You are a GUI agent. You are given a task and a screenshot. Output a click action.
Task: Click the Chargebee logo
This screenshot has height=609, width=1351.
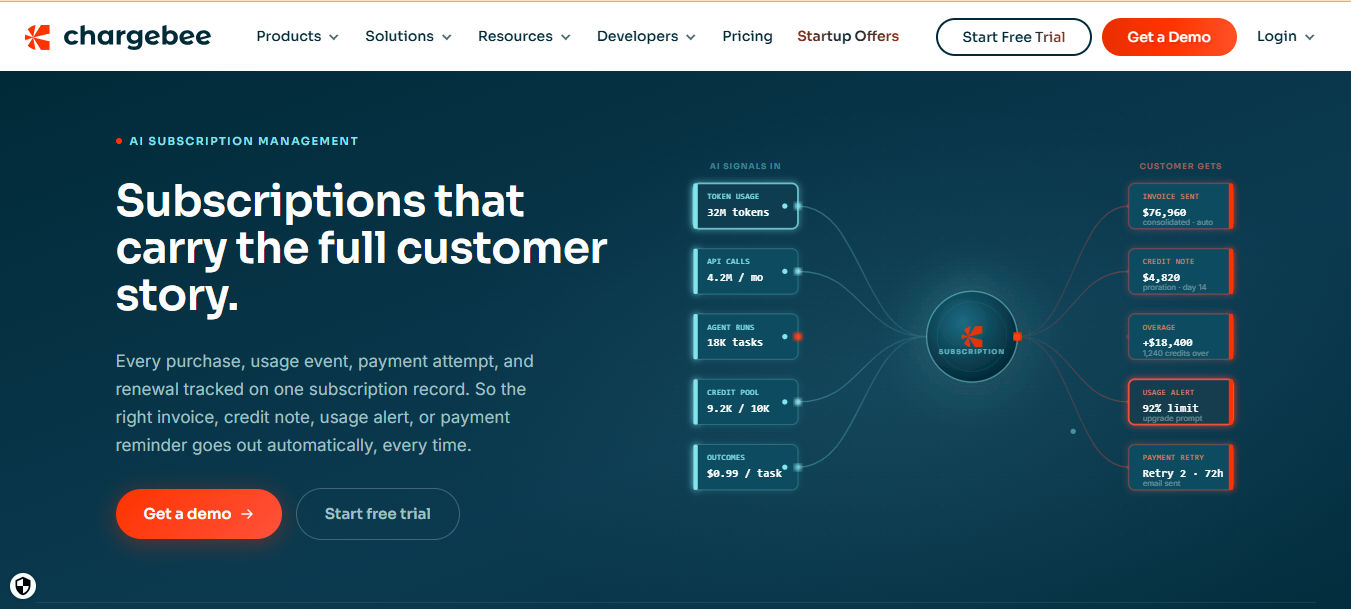(118, 37)
